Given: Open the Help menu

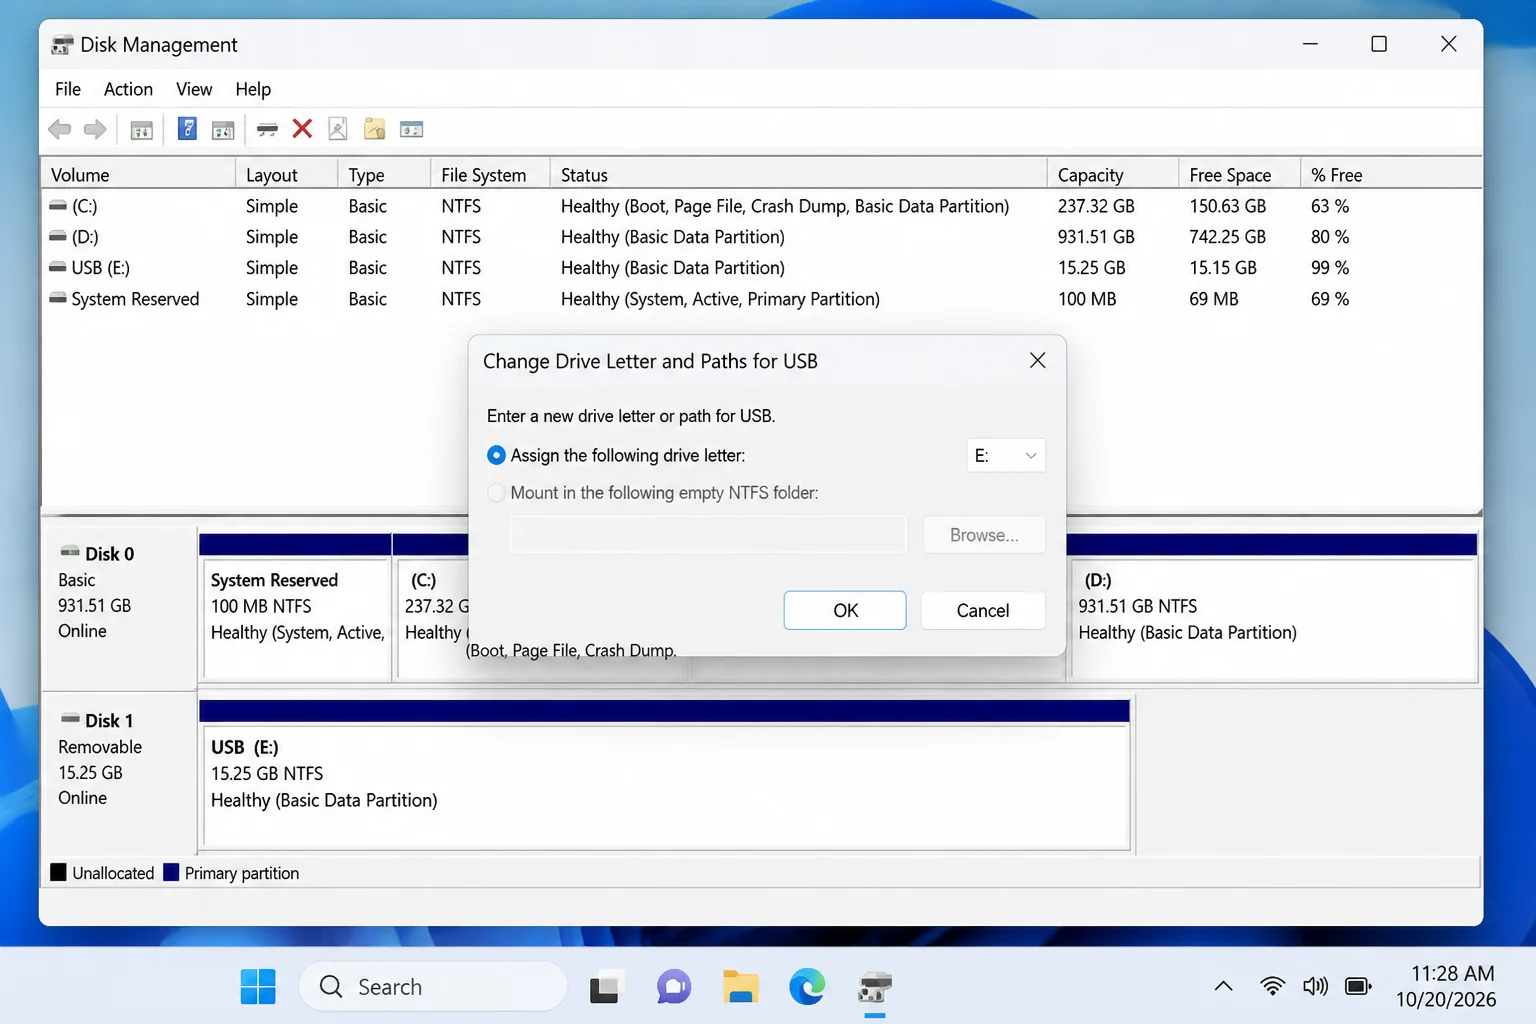Looking at the screenshot, I should [253, 89].
